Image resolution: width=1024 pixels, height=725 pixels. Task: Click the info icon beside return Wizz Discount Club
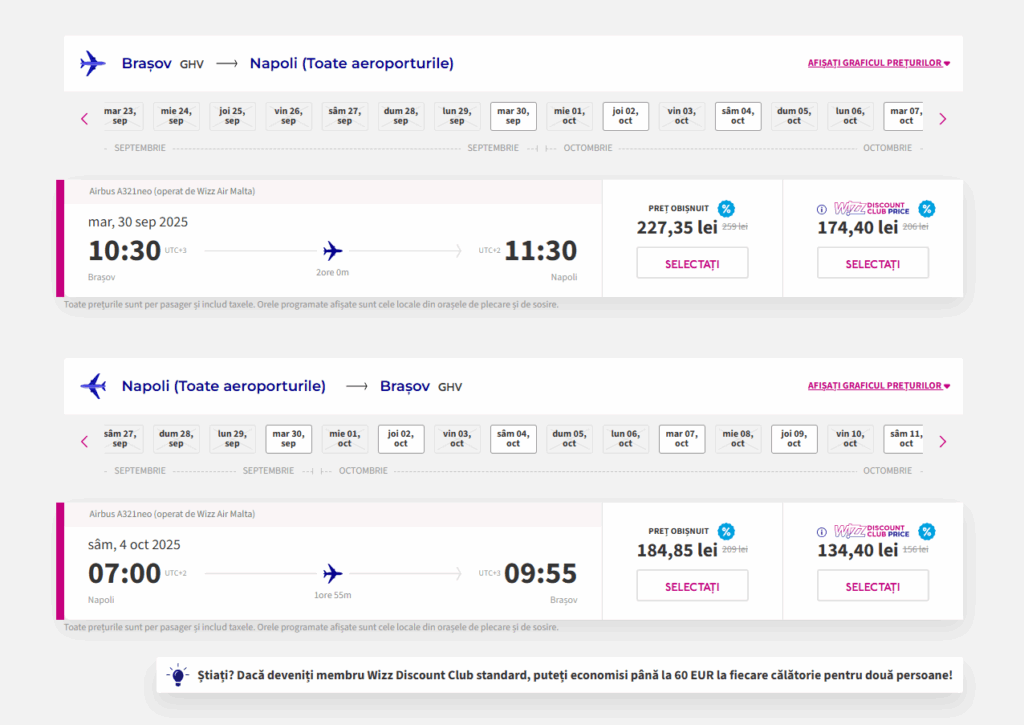[x=822, y=532]
